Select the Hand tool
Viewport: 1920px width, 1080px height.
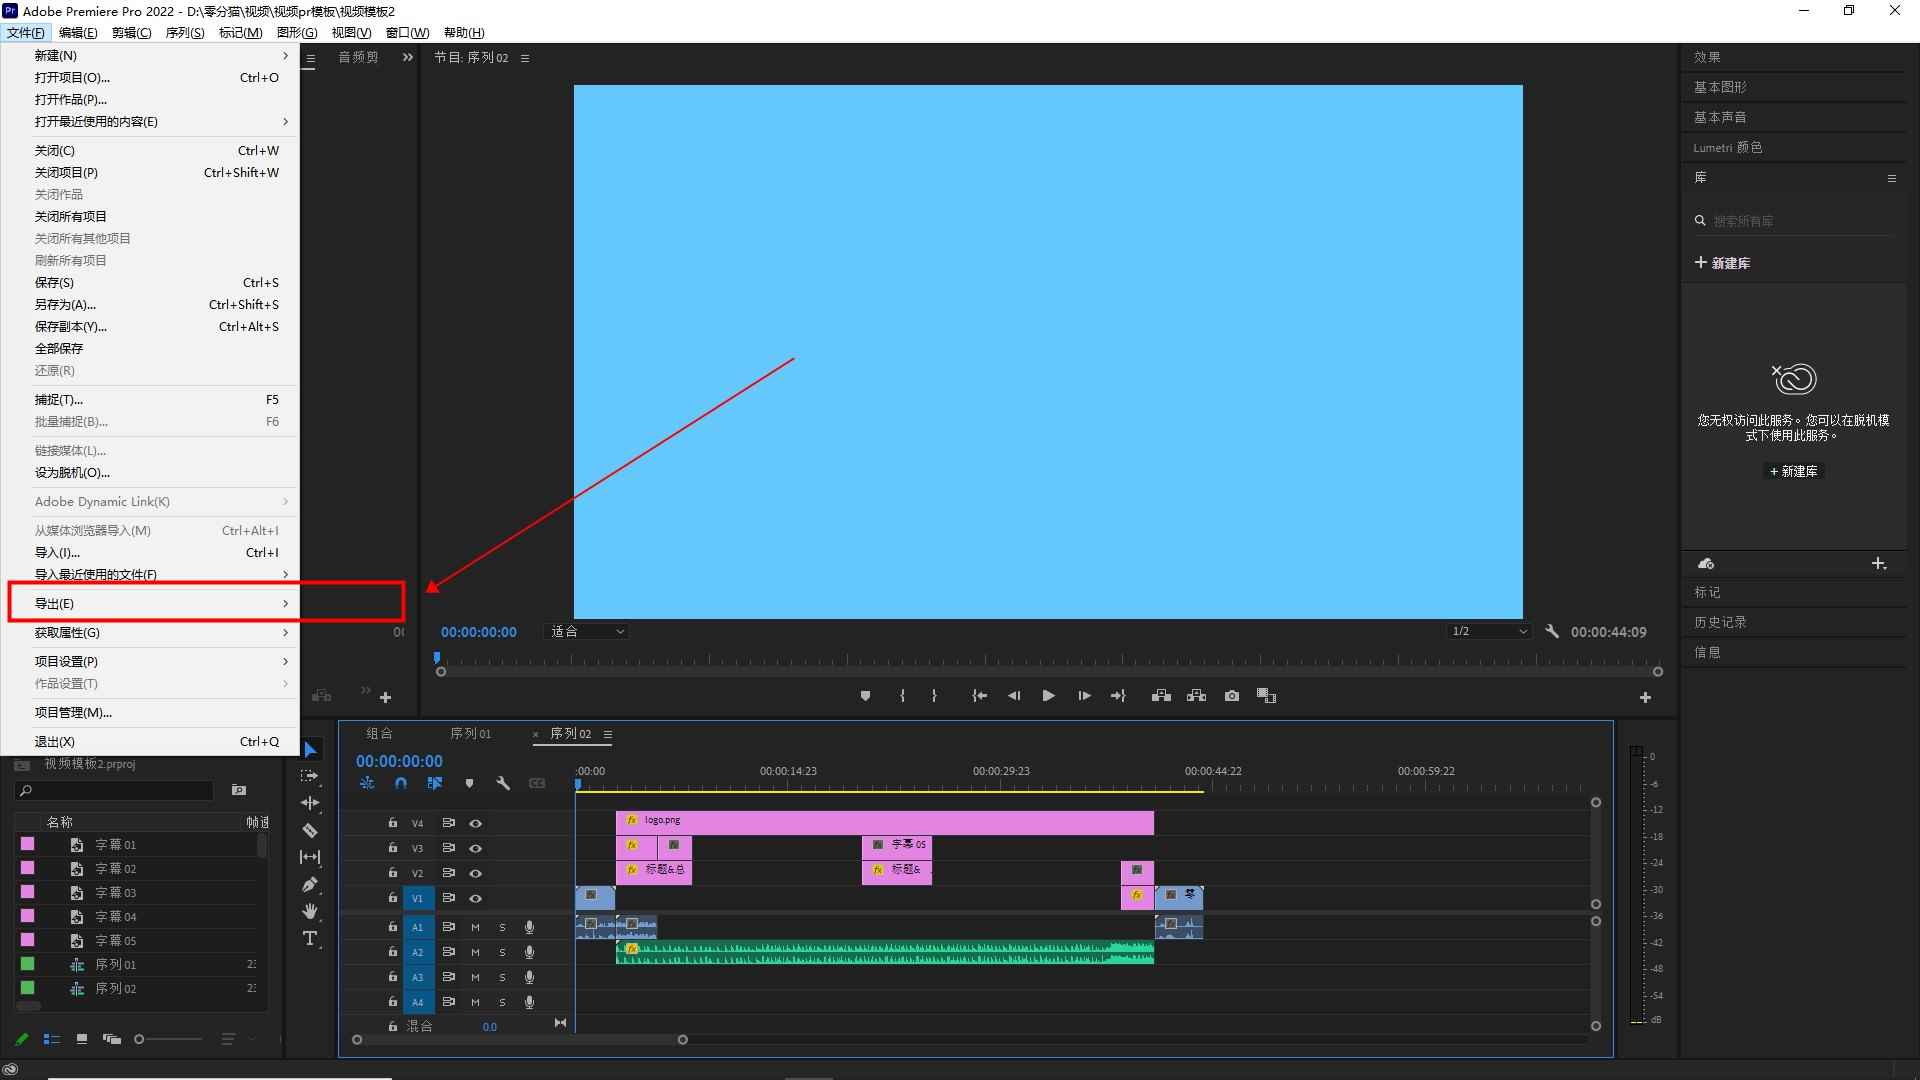310,911
